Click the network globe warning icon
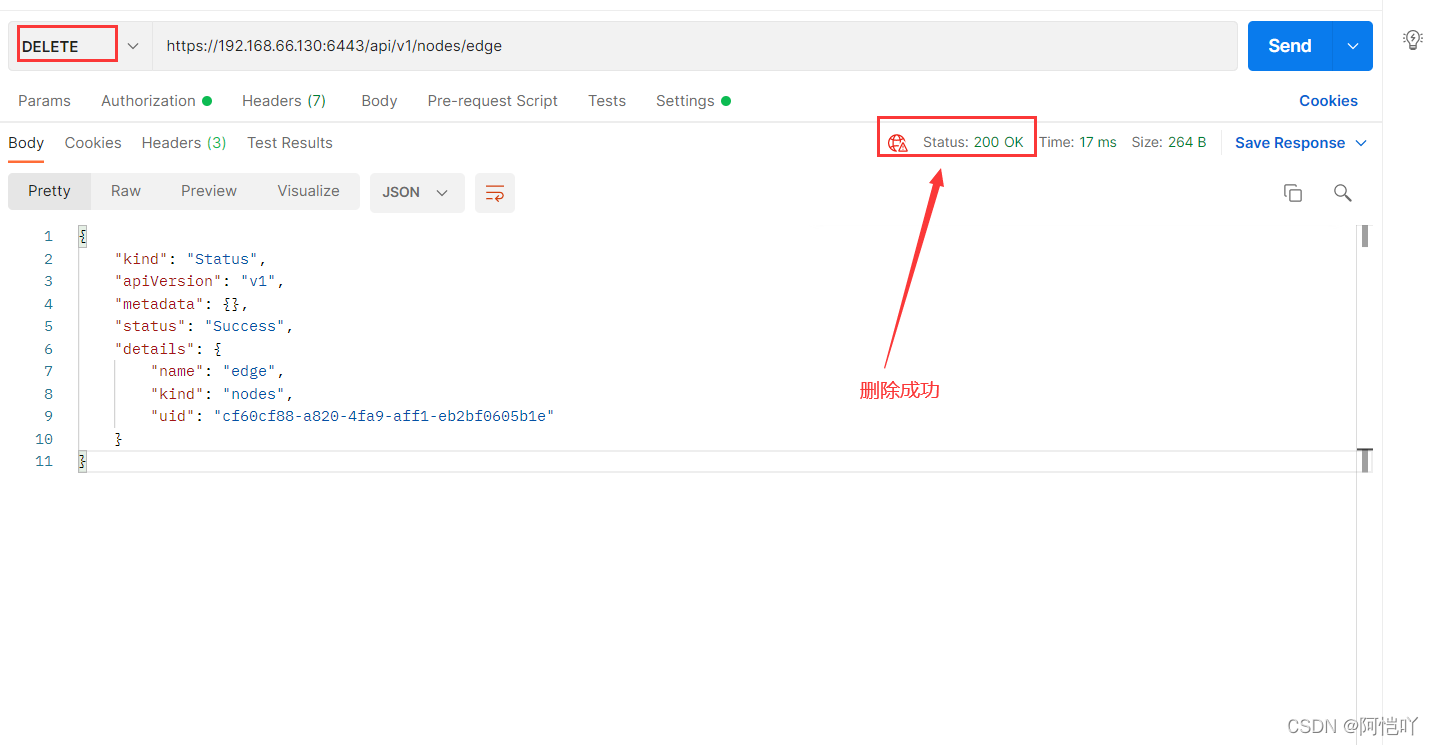 (898, 143)
